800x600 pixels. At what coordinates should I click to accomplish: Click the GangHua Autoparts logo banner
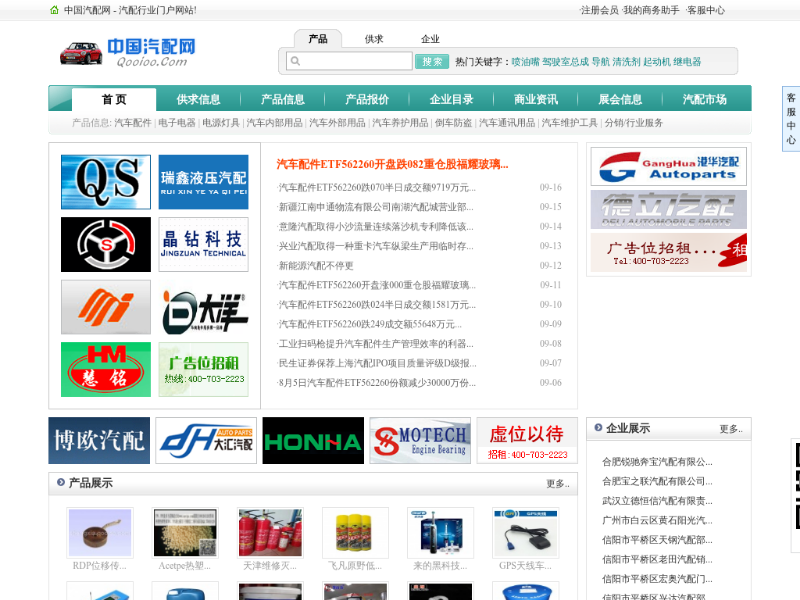click(668, 166)
